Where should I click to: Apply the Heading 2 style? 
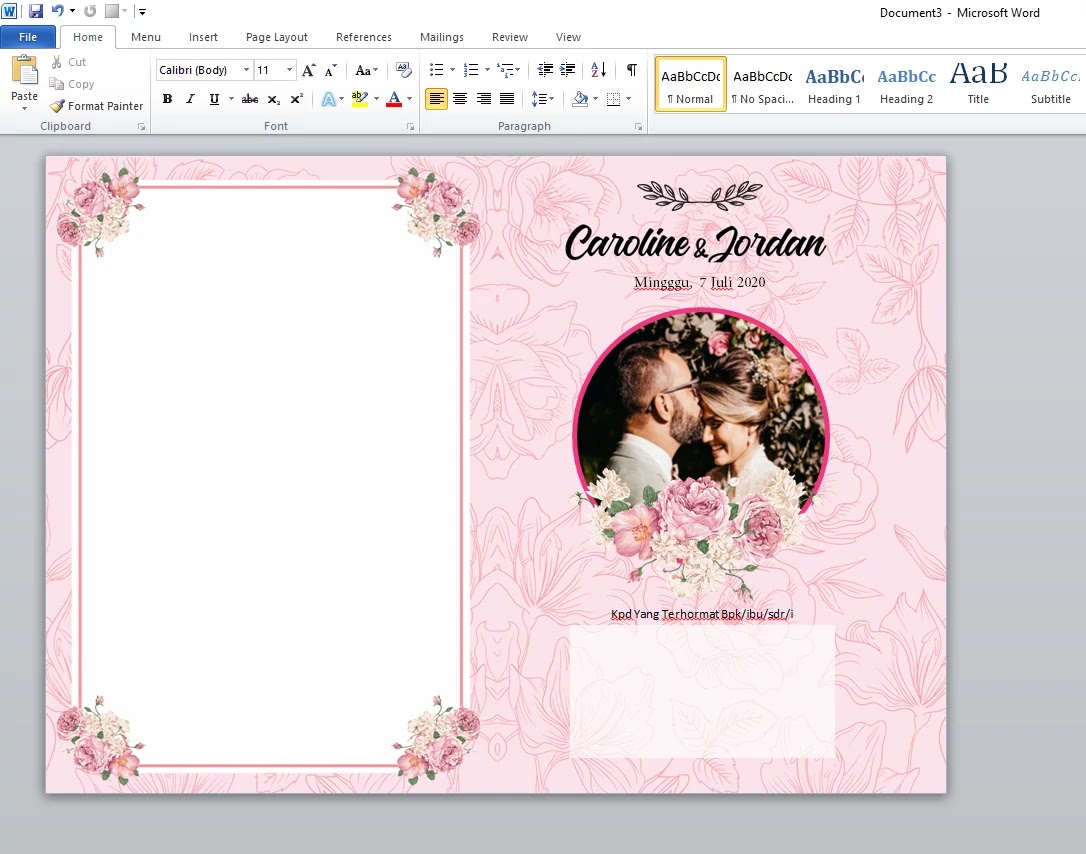point(906,84)
